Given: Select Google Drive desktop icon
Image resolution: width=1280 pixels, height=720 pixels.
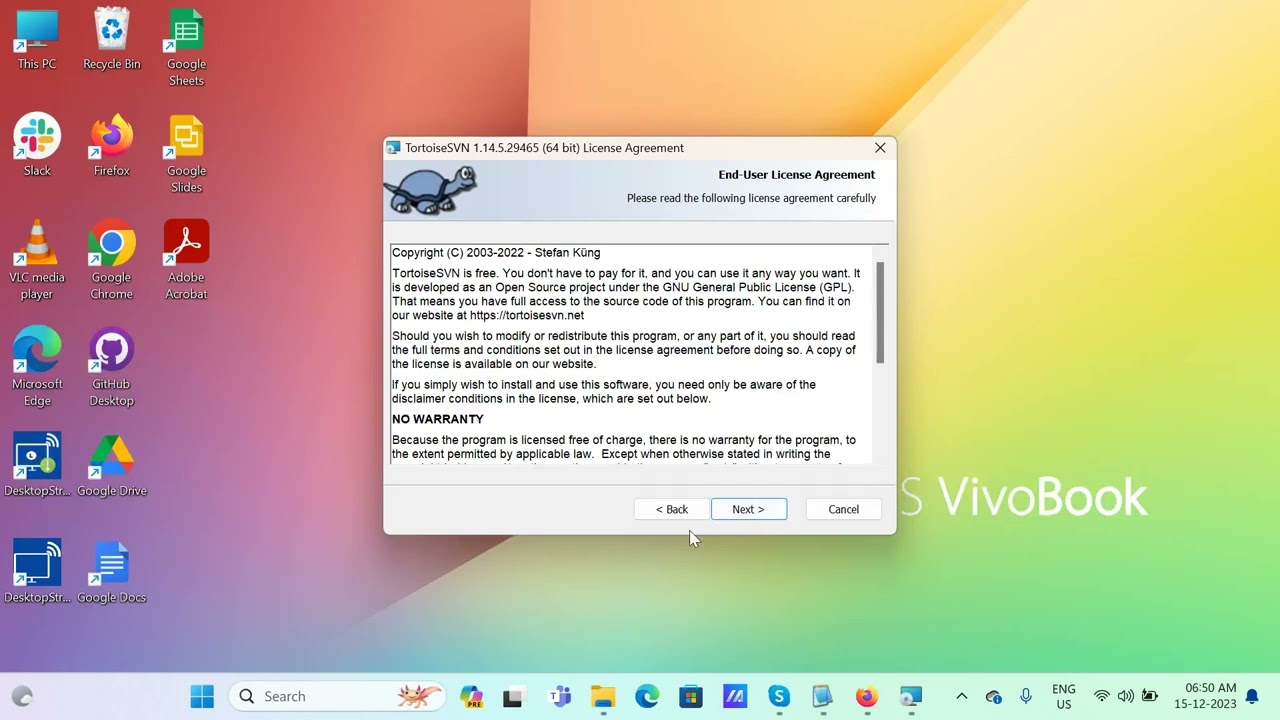Looking at the screenshot, I should click(112, 466).
